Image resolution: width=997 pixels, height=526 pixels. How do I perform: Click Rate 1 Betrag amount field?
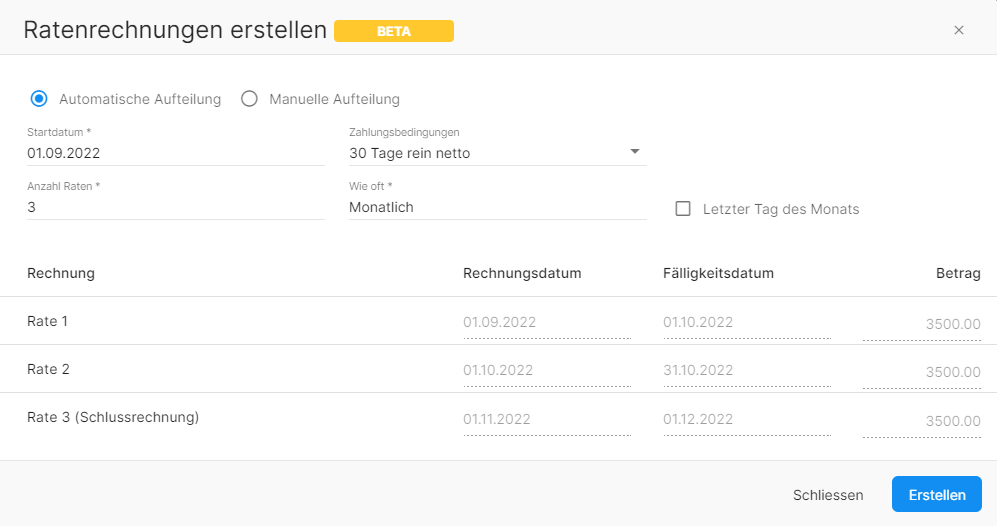coord(922,324)
